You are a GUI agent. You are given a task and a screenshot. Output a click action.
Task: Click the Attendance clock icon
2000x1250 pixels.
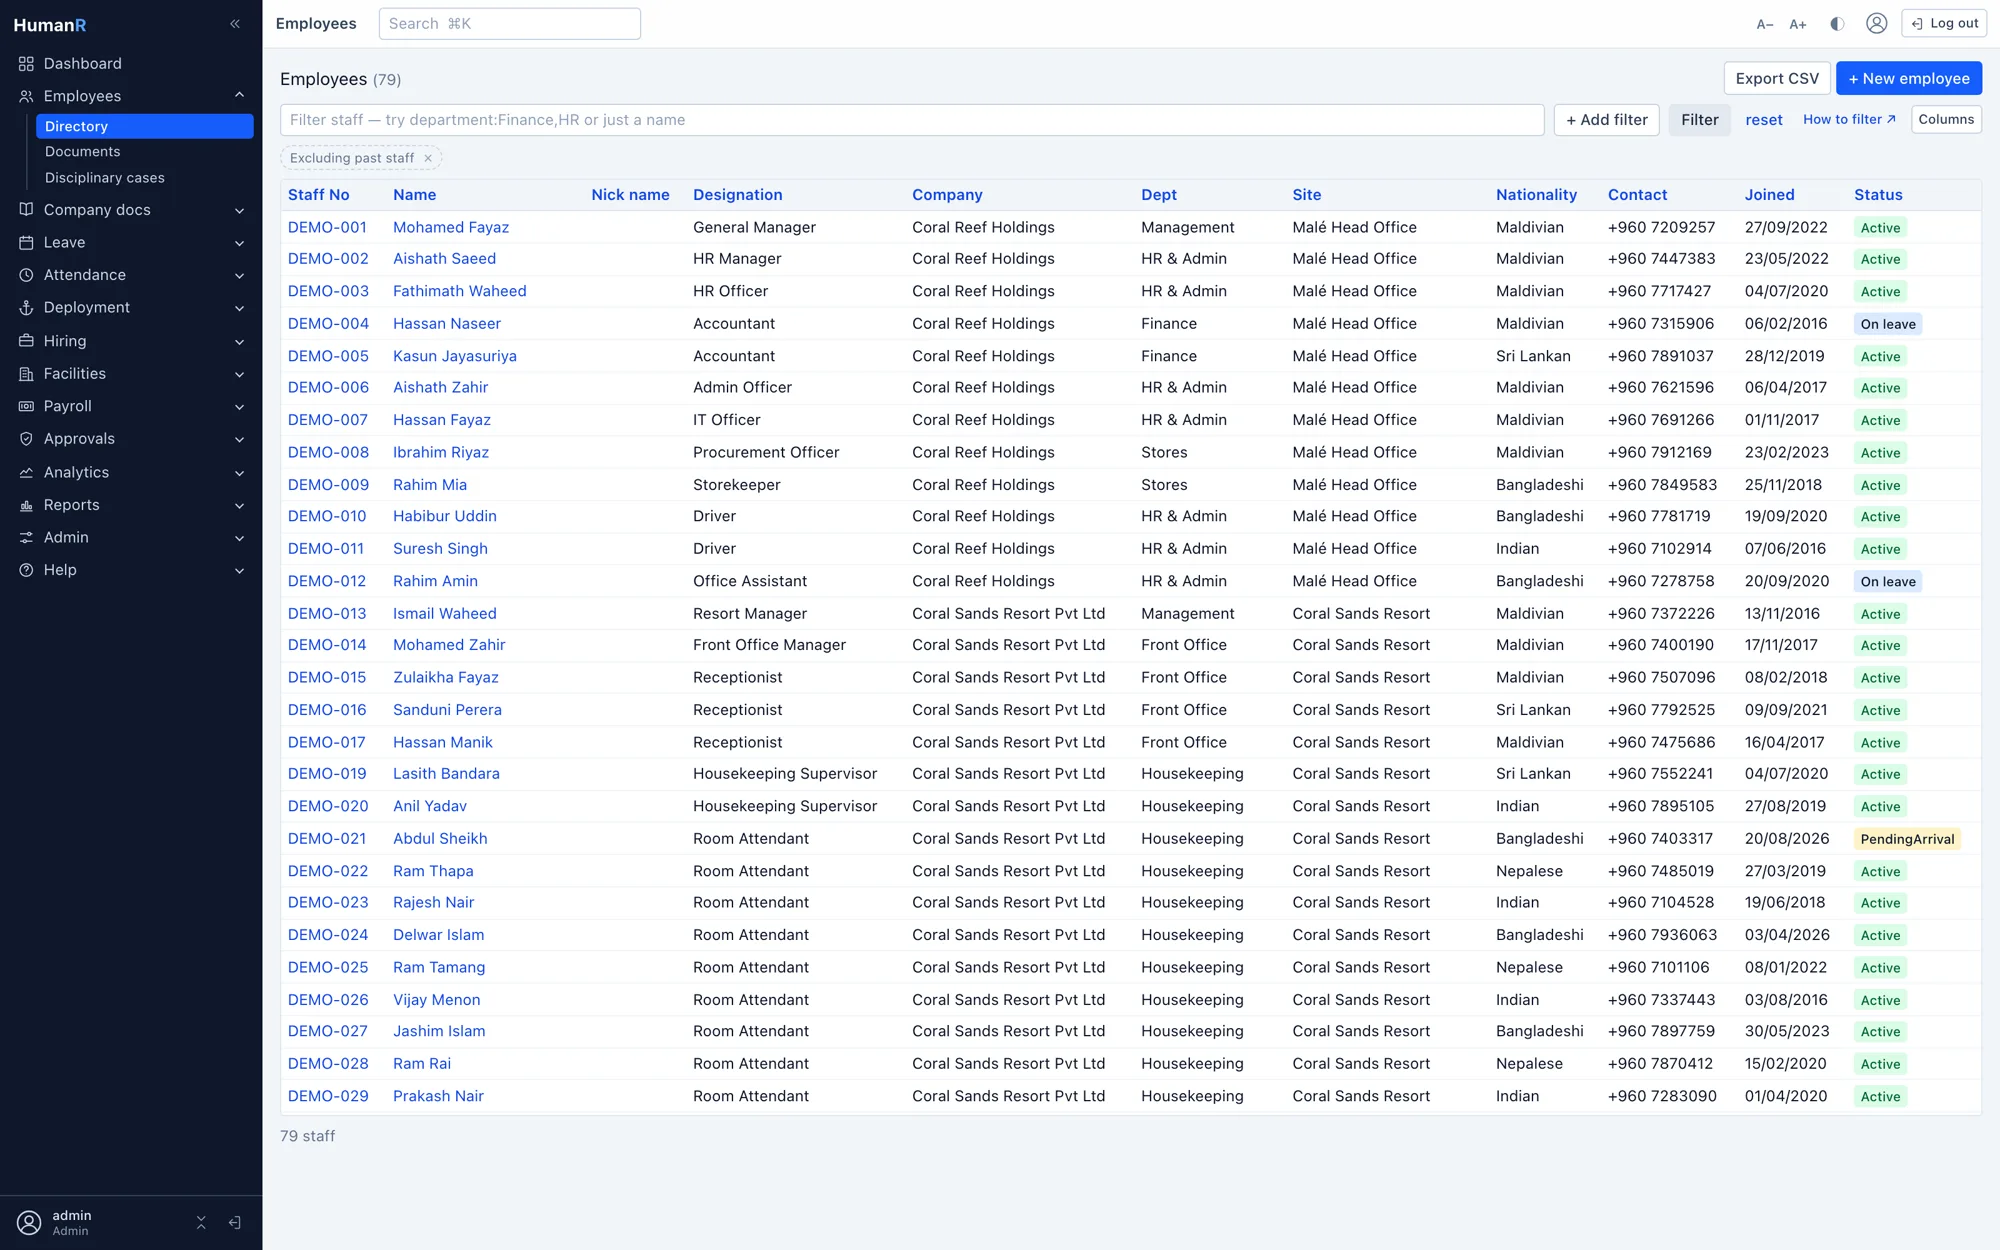point(26,275)
